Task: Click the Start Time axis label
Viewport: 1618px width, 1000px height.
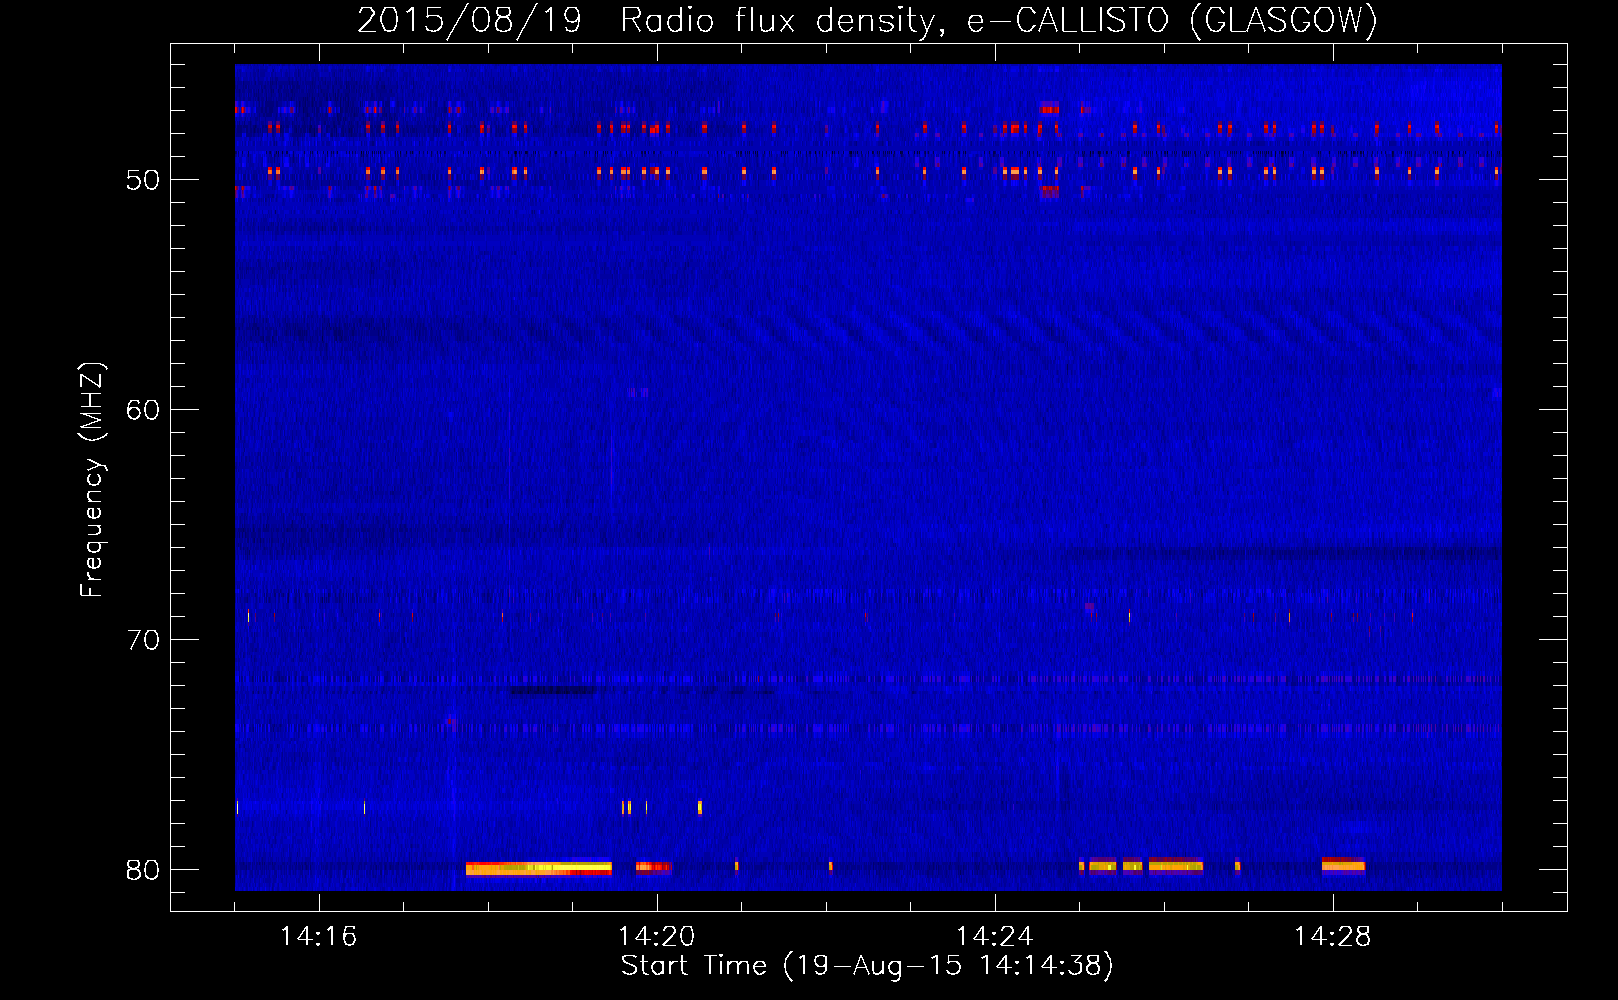Action: point(867,966)
